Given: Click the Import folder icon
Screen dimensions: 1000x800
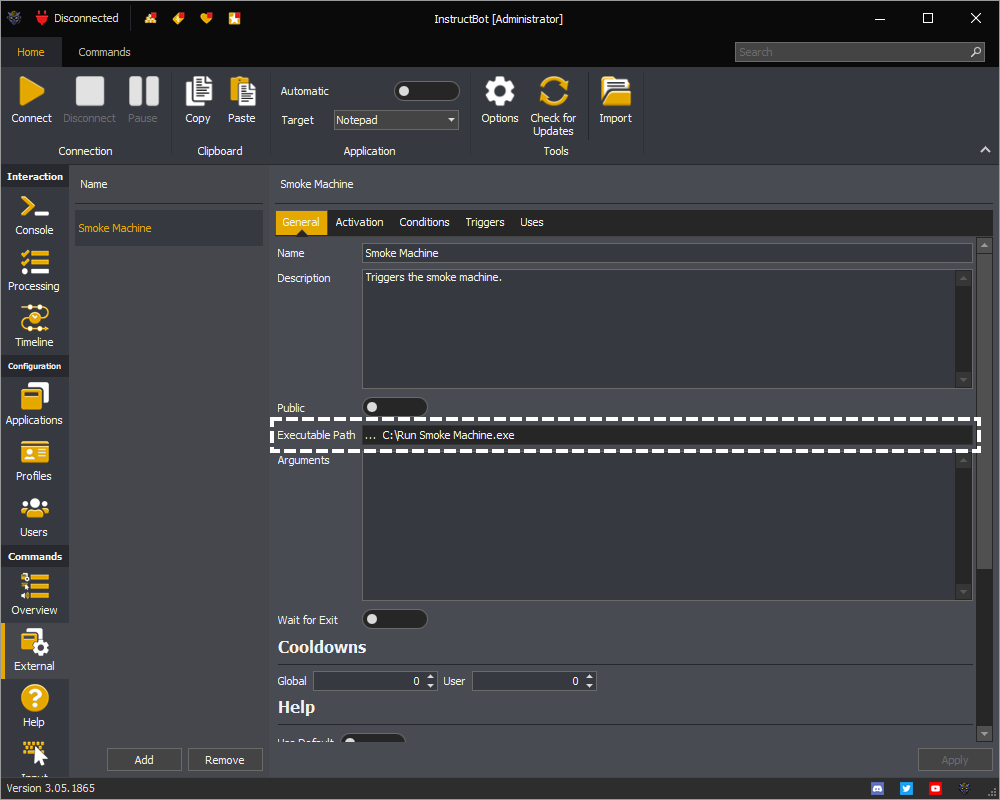Looking at the screenshot, I should click(615, 91).
